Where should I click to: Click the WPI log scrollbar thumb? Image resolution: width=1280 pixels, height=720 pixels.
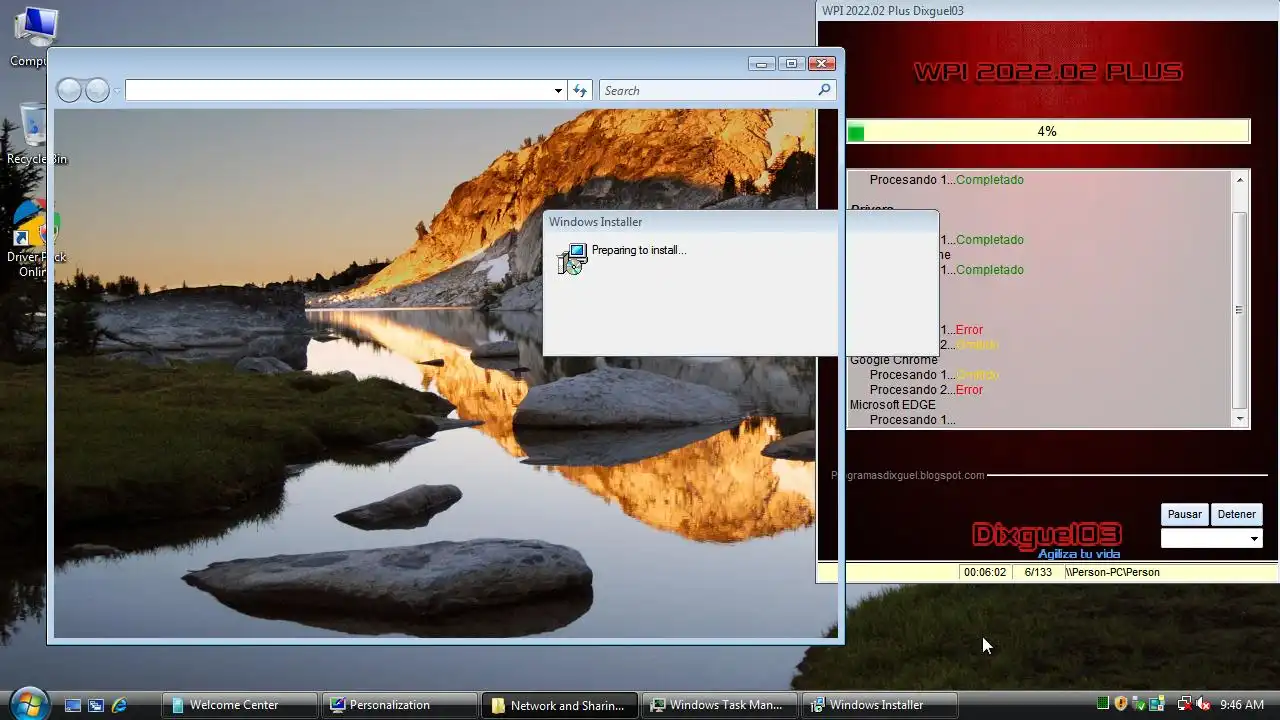(x=1240, y=310)
